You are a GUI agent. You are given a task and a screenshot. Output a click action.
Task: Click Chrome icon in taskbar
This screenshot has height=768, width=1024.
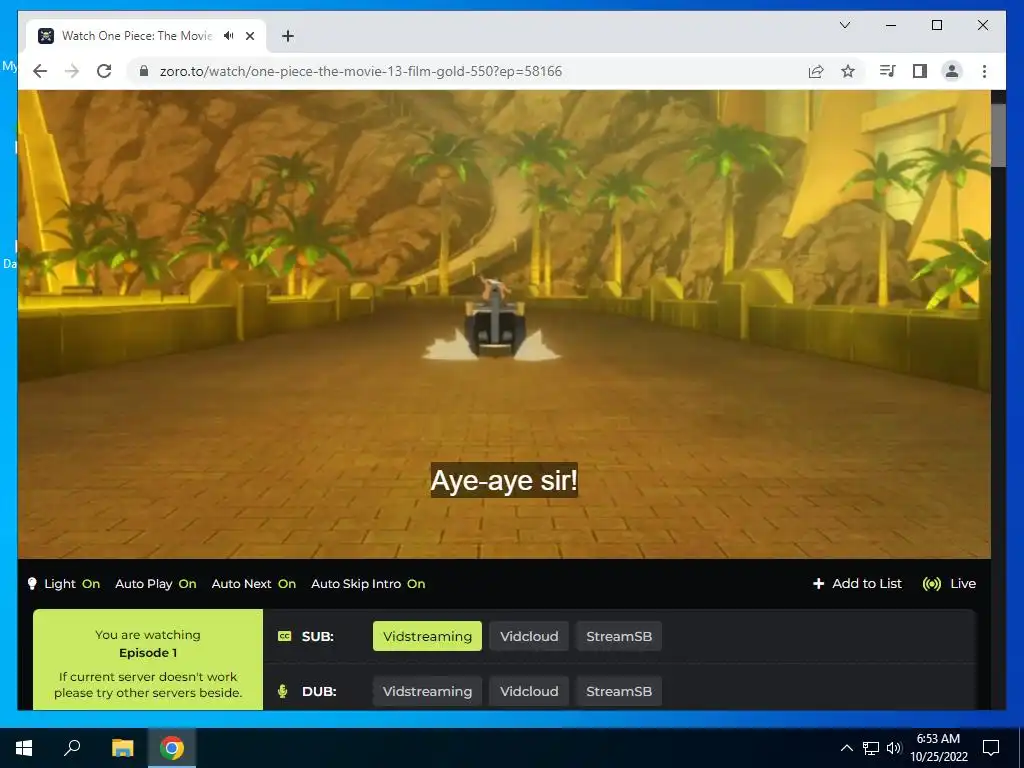pos(172,748)
